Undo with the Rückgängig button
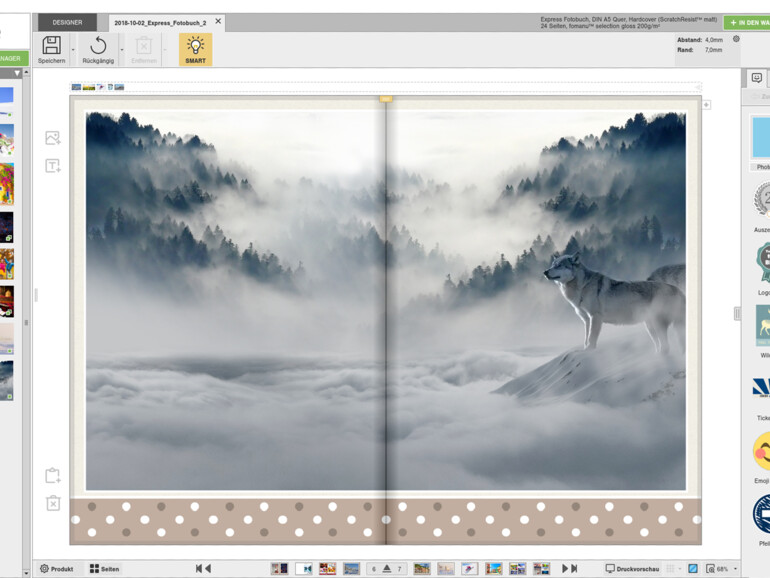Image resolution: width=770 pixels, height=578 pixels. click(98, 50)
